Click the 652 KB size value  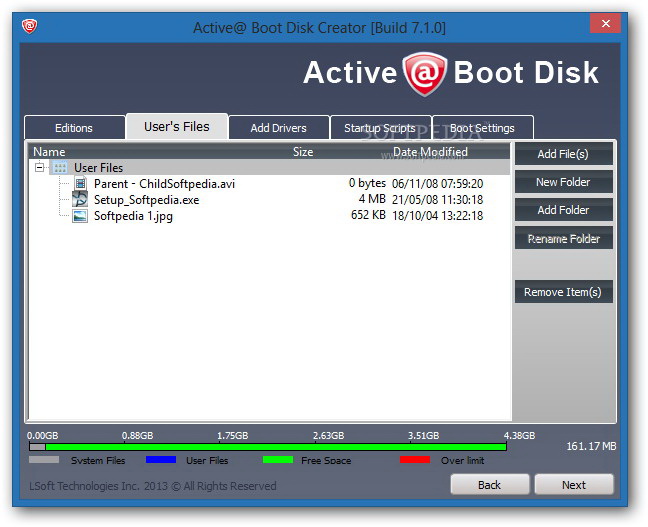(368, 215)
